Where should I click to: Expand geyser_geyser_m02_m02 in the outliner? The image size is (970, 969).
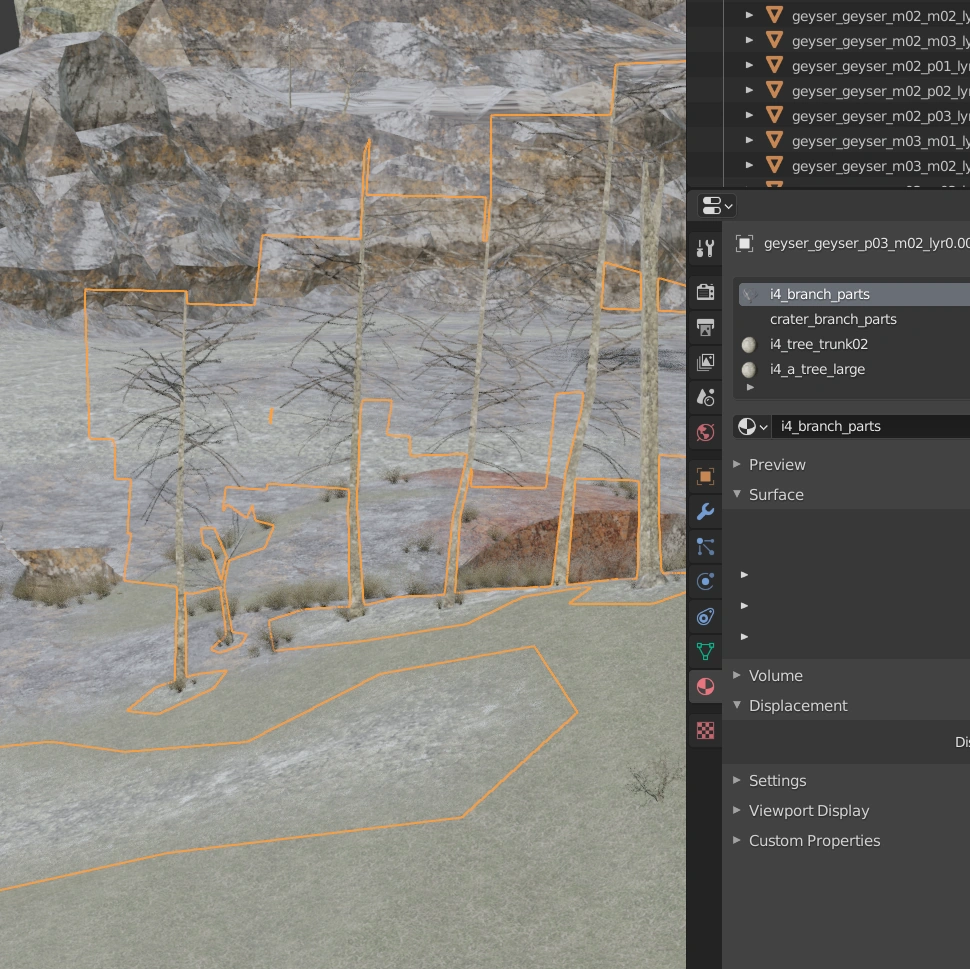pos(749,15)
